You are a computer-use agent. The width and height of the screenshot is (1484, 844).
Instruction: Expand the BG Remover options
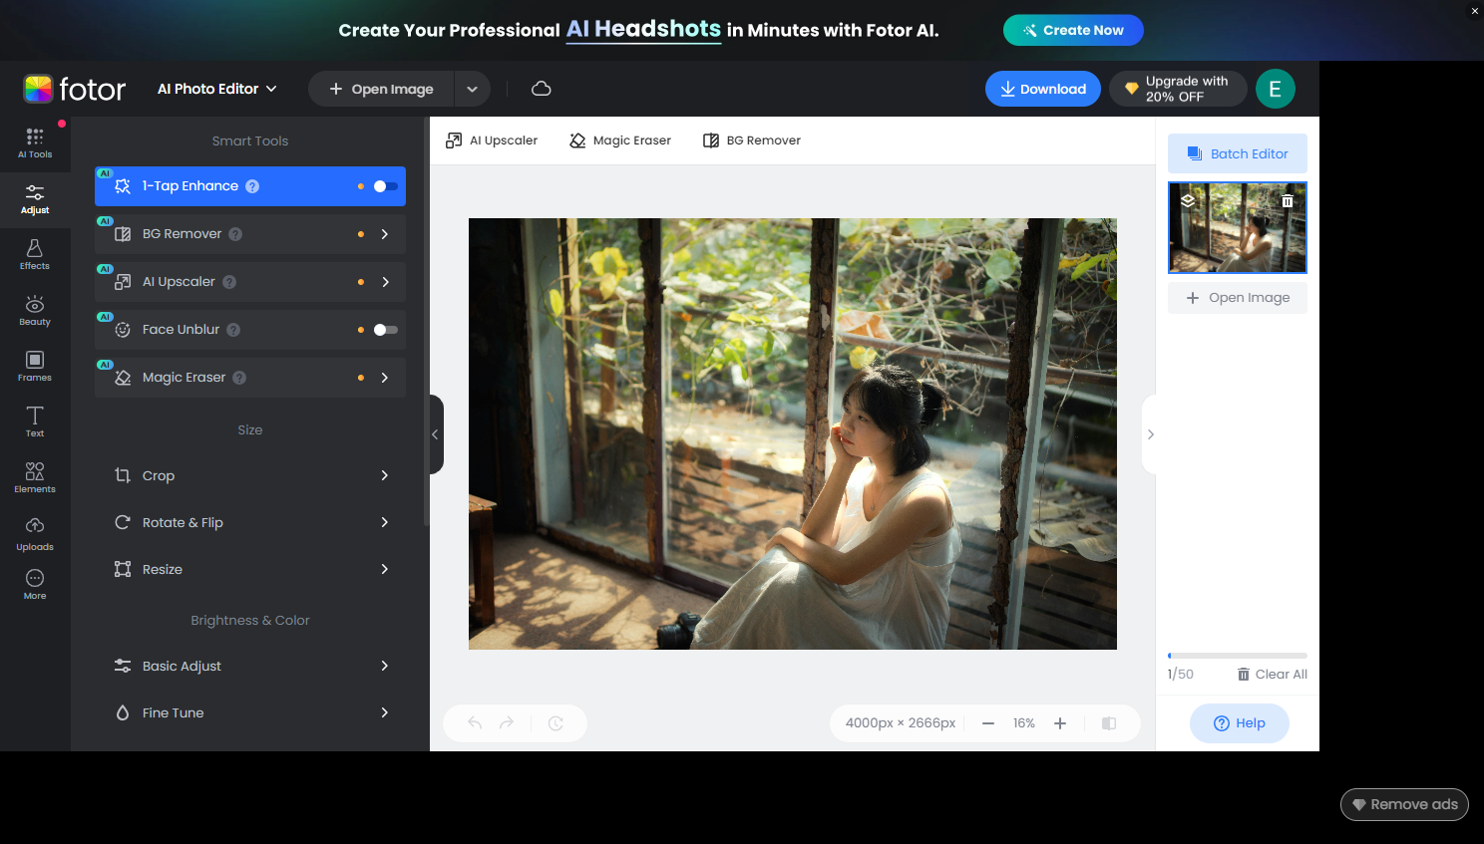tap(384, 234)
